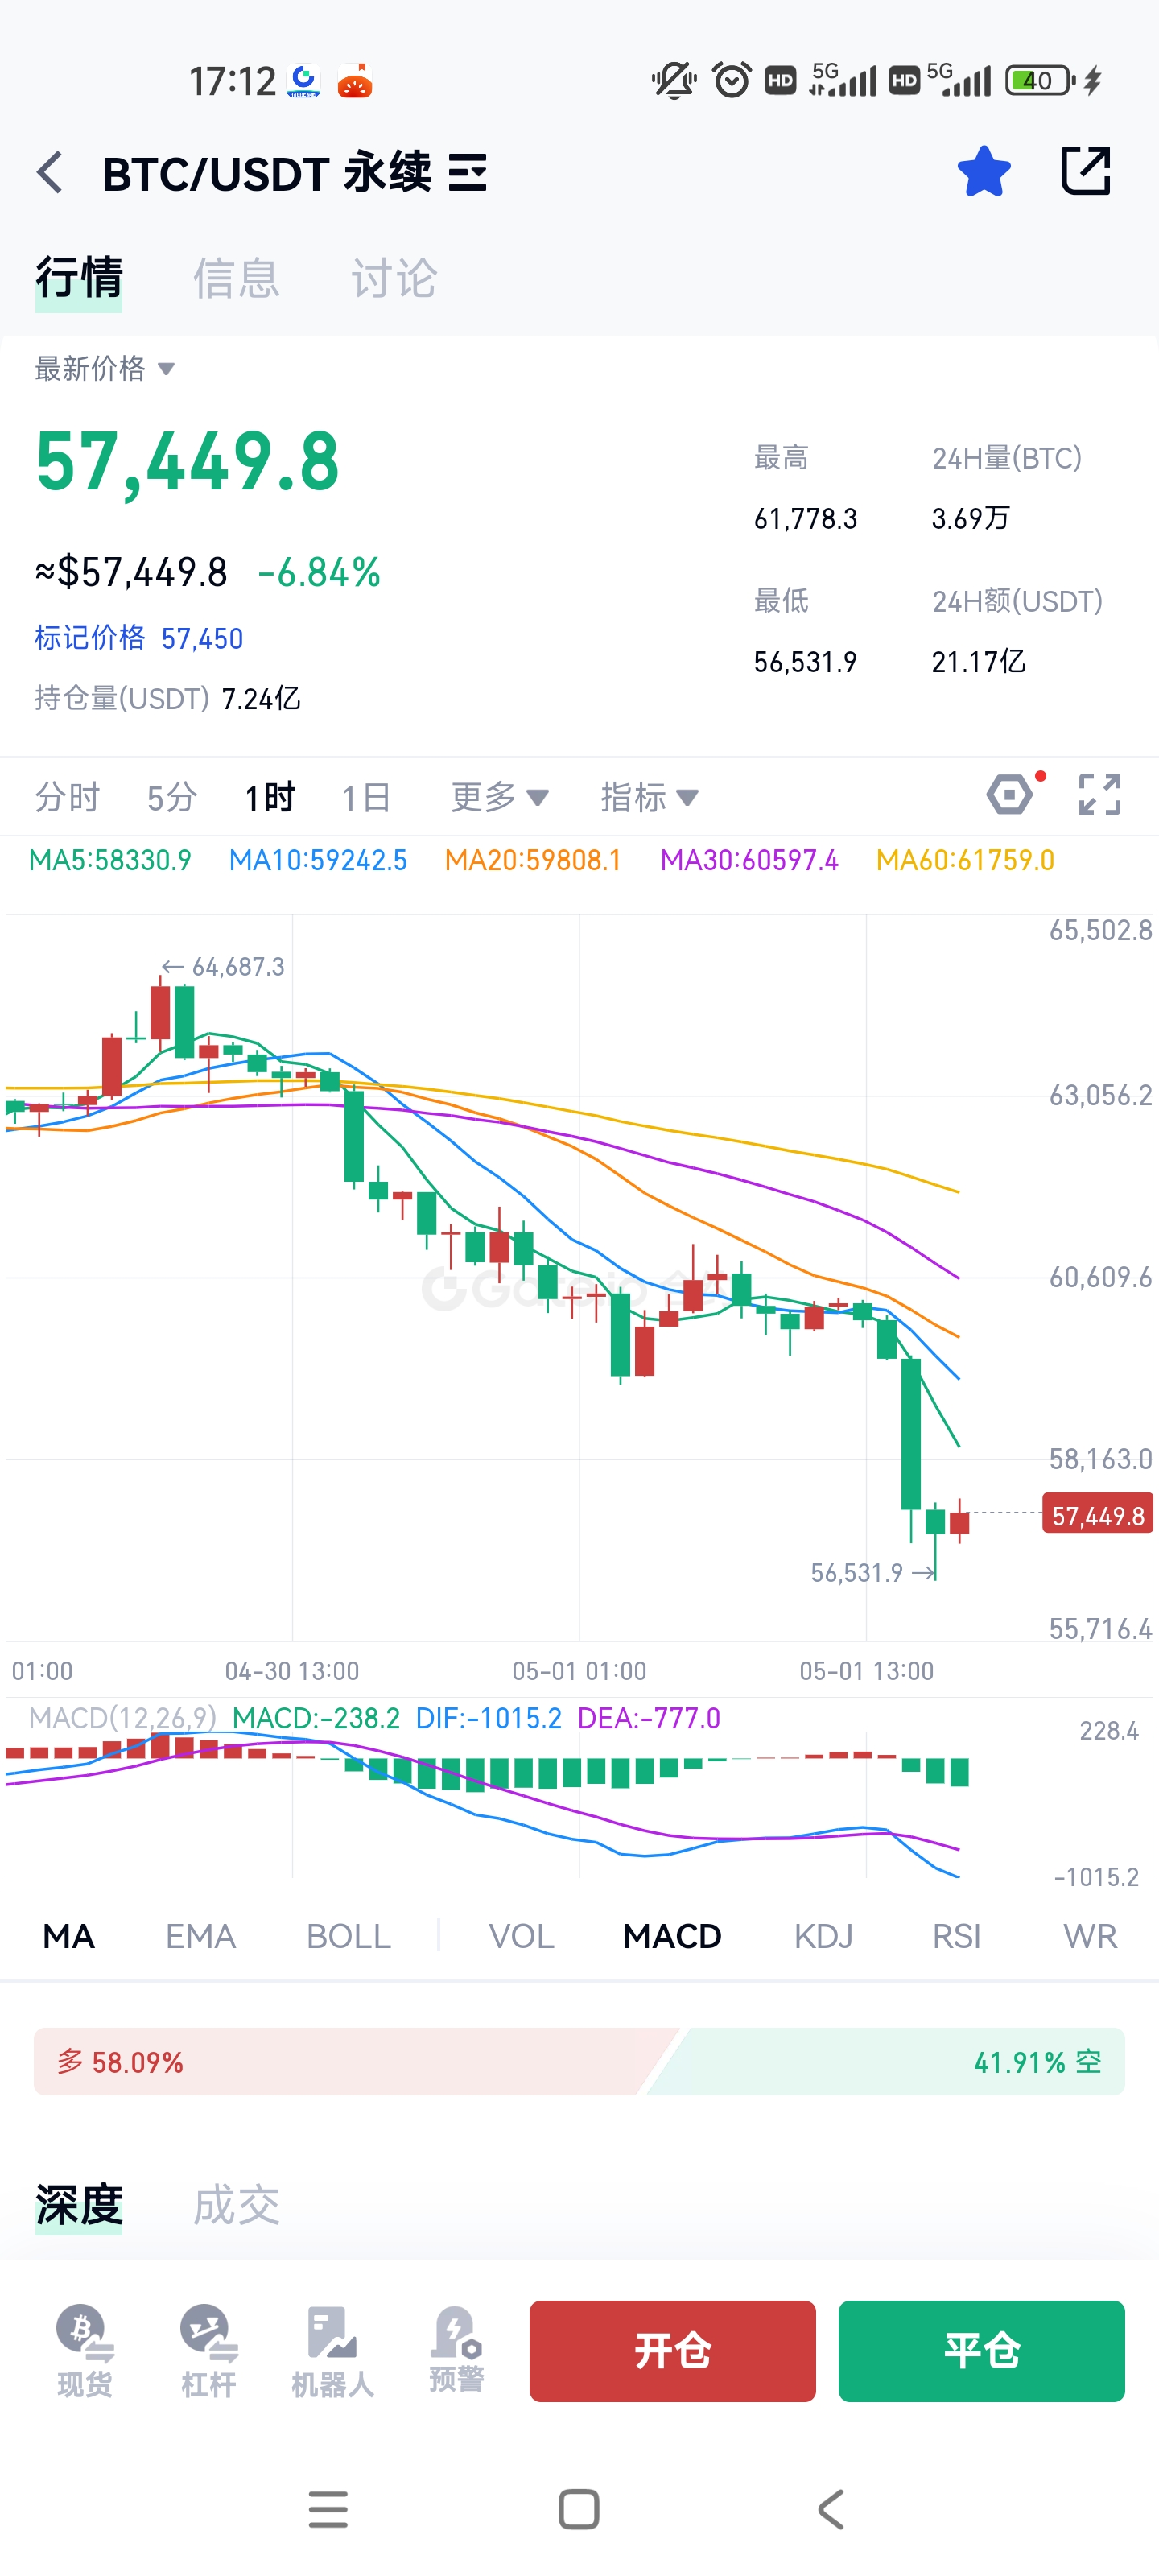Tap the MA30:60597.4 value
Viewport: 1159px width, 2576px height.
[749, 860]
